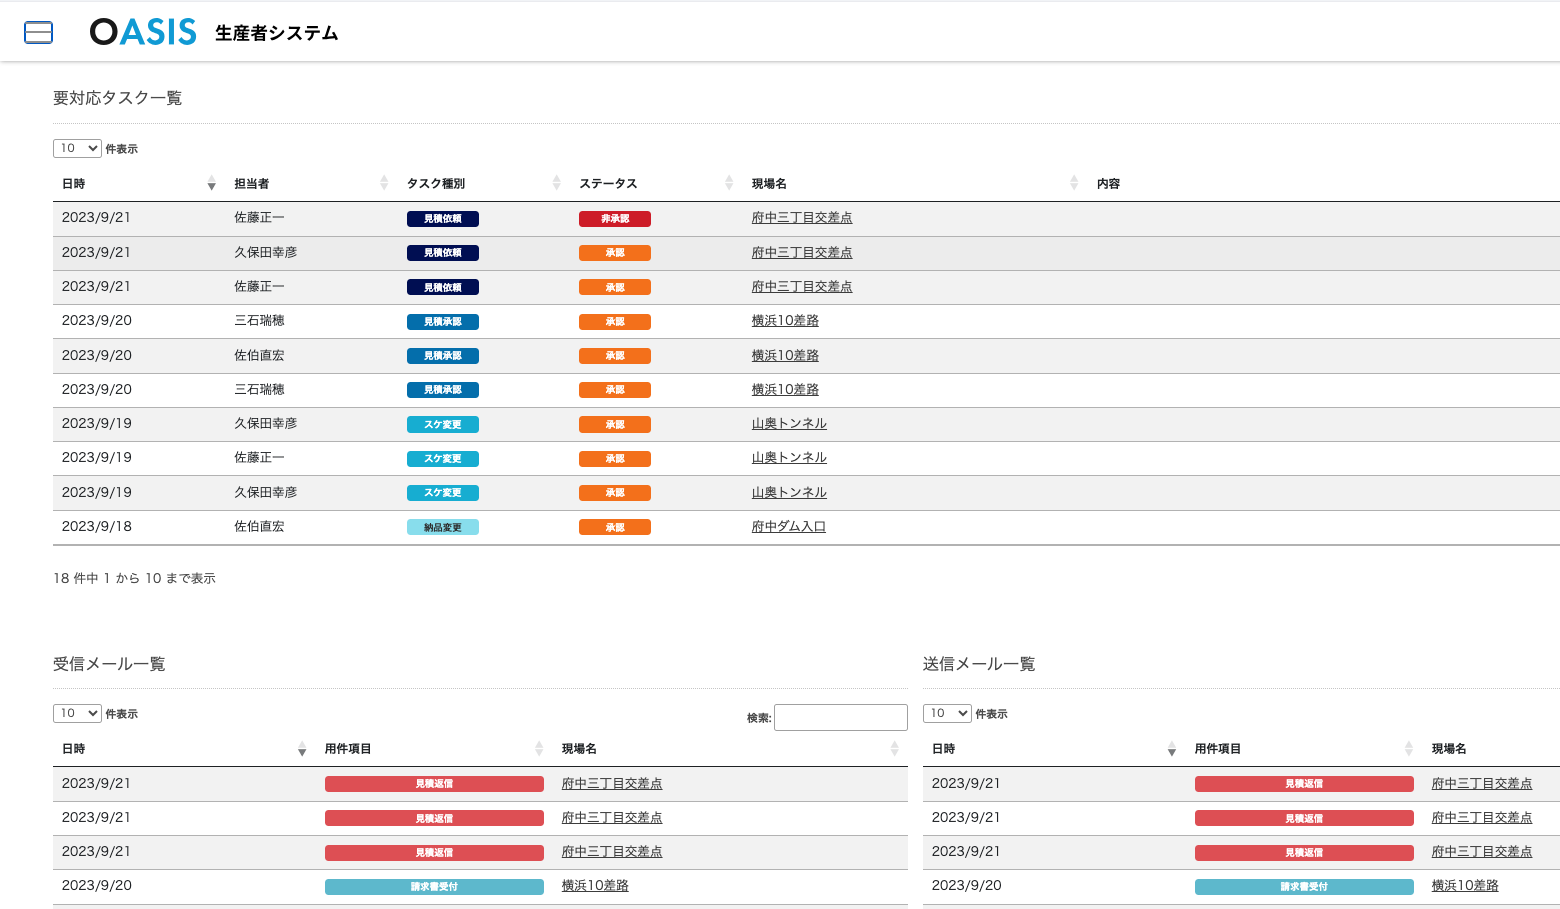Click the red 非承認 status badge

tap(614, 219)
